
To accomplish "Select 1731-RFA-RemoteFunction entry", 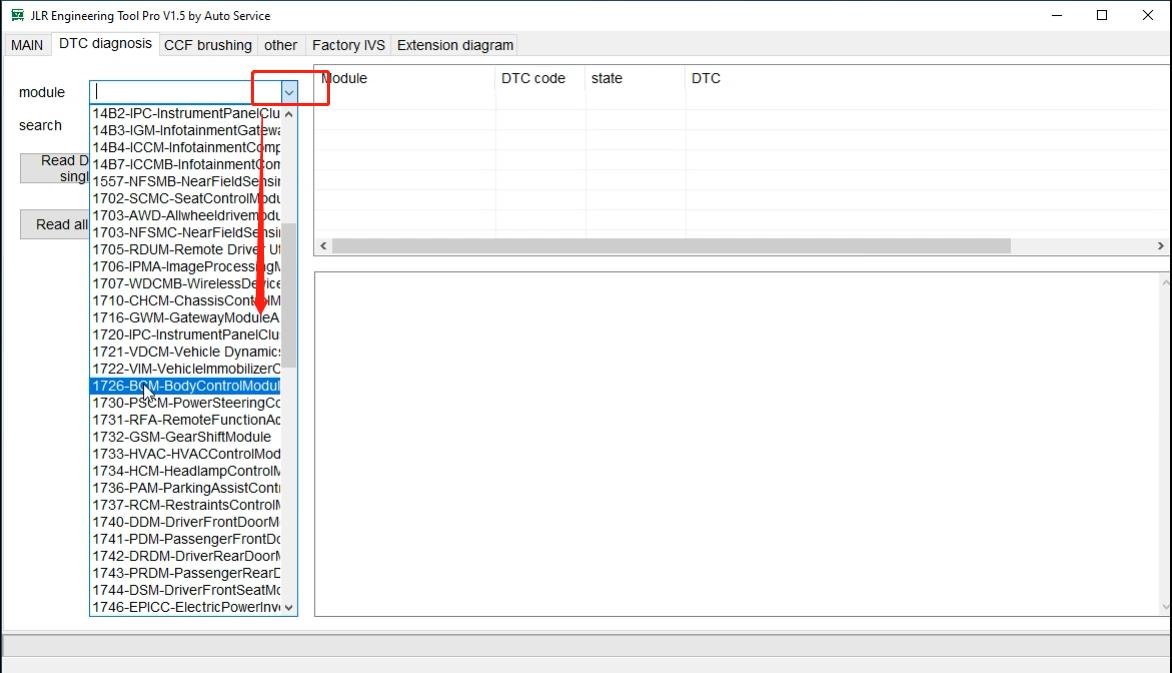I will 185,420.
